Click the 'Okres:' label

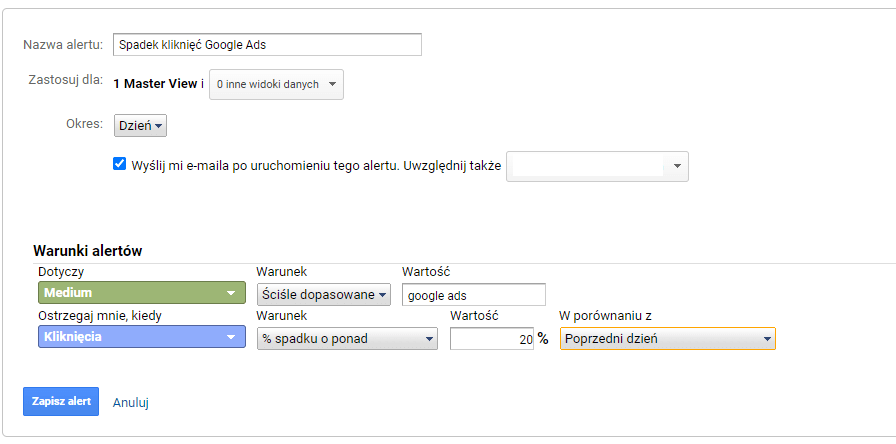coord(85,124)
